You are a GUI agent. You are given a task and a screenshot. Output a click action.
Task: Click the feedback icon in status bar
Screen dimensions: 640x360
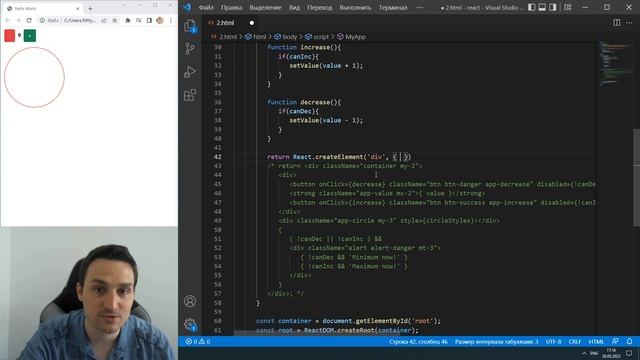click(x=615, y=342)
